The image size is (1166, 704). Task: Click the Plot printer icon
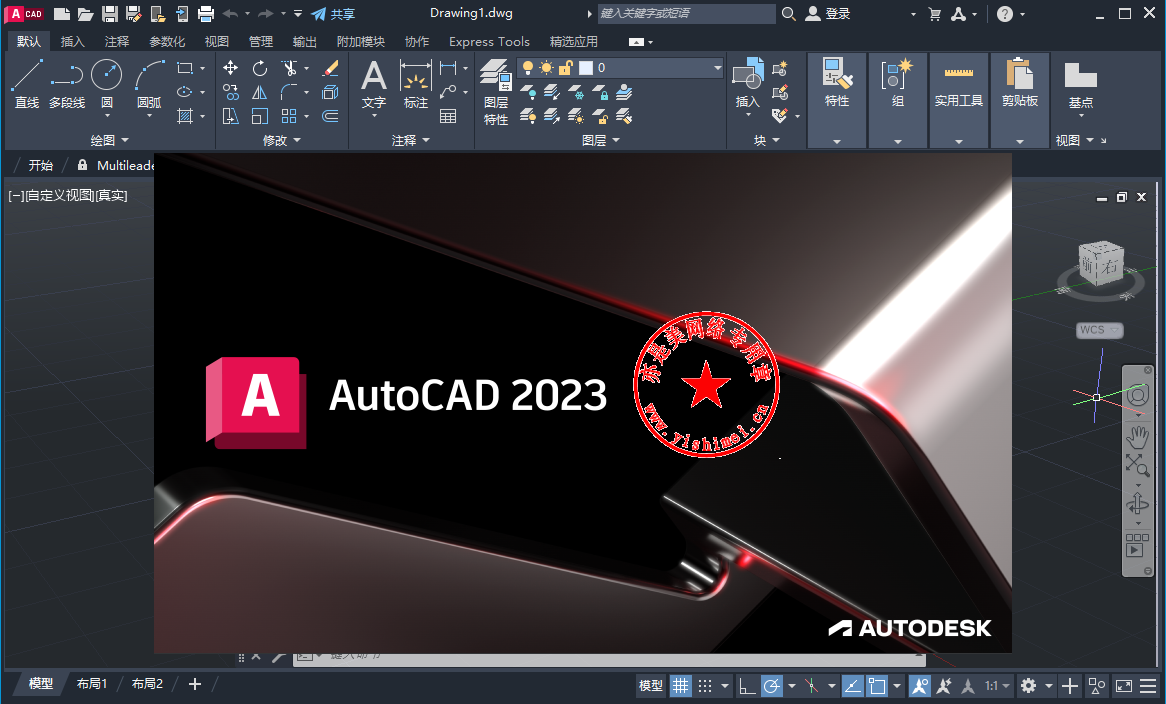[x=206, y=13]
